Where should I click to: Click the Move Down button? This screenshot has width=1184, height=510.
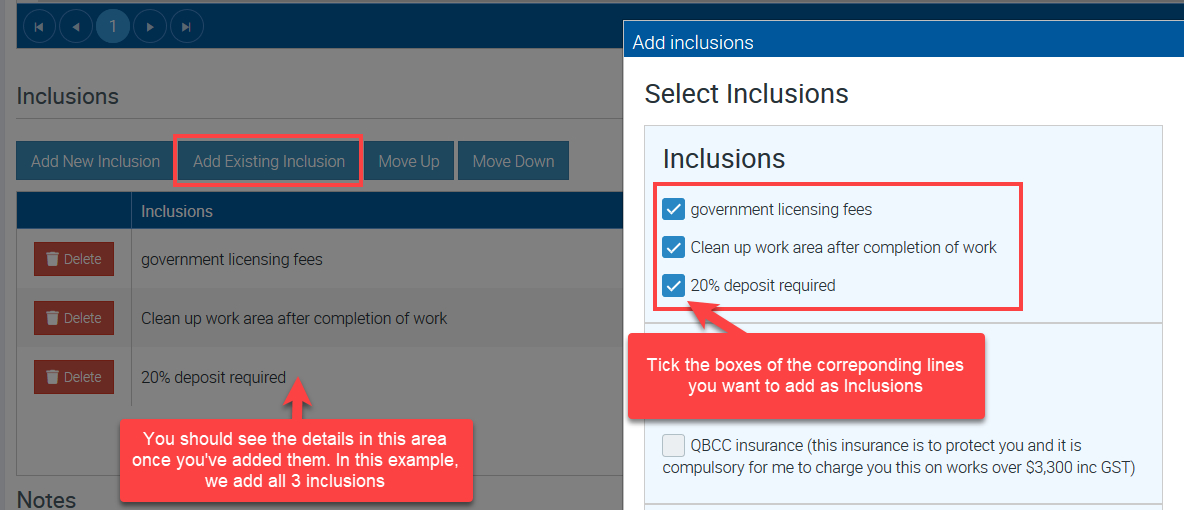click(x=513, y=161)
